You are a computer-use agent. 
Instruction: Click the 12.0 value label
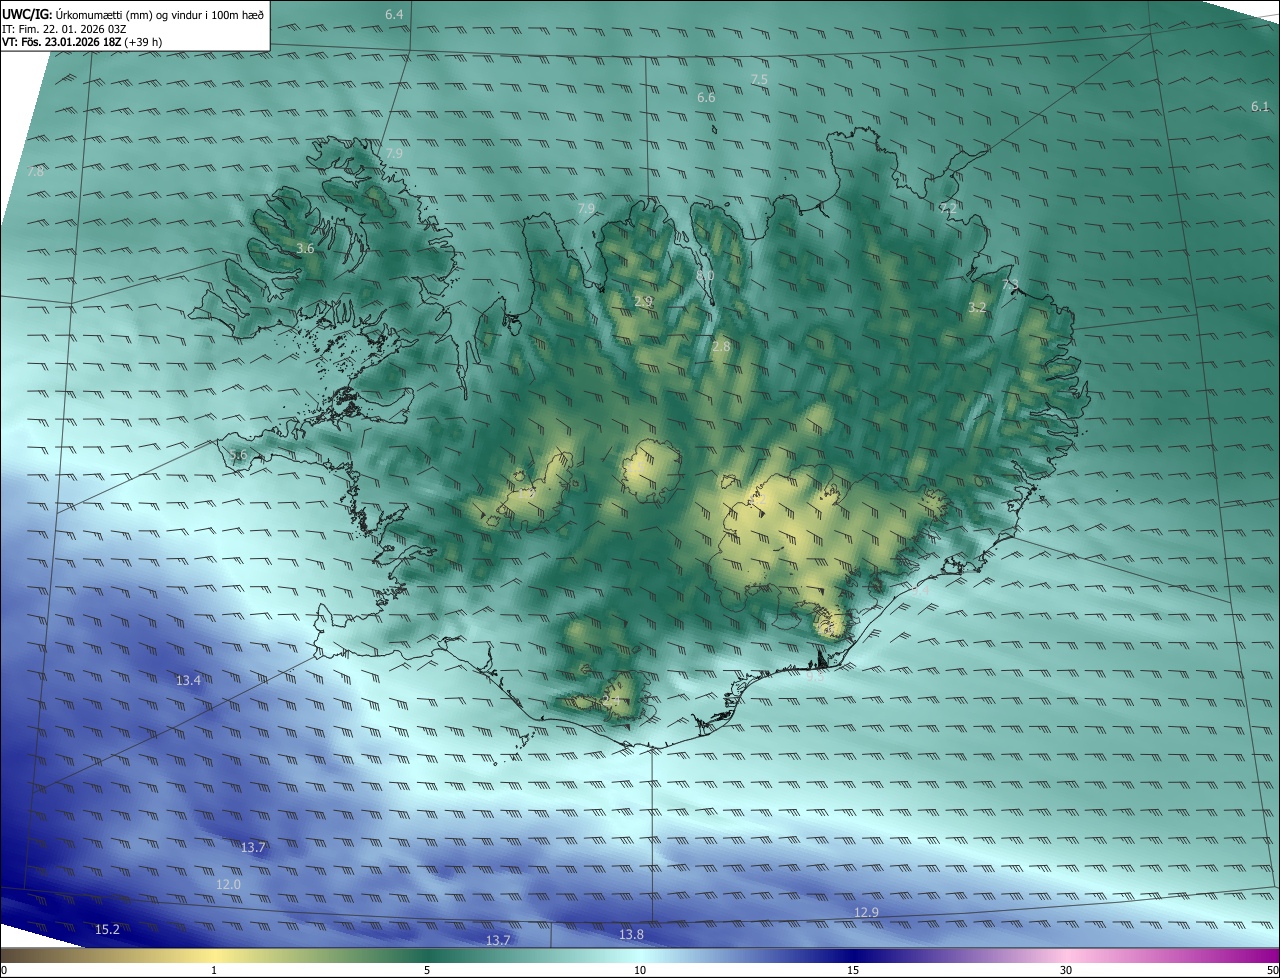pyautogui.click(x=228, y=885)
